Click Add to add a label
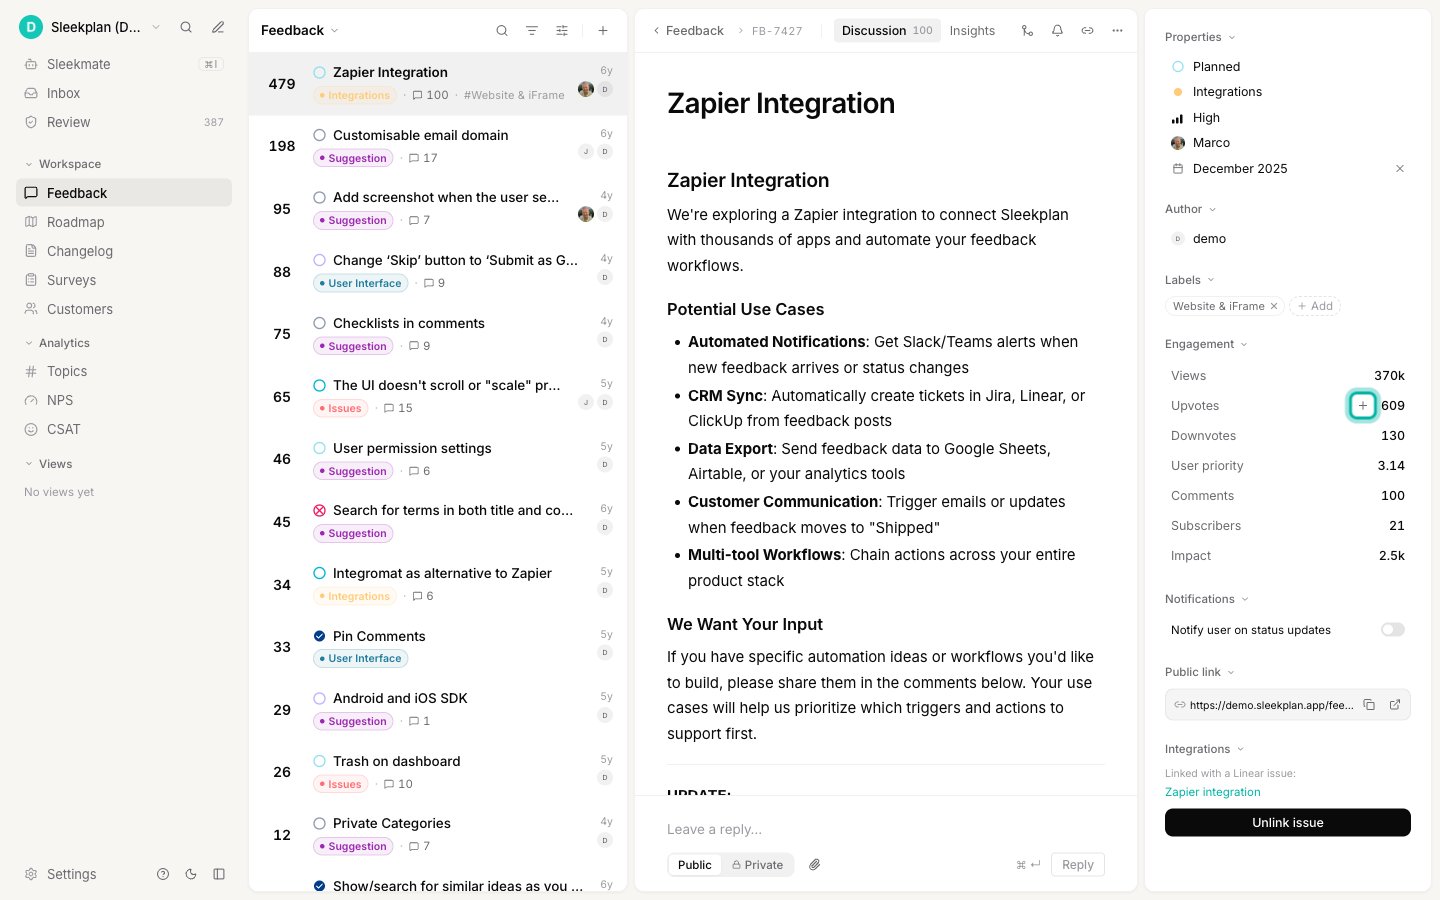This screenshot has width=1440, height=900. point(1315,306)
